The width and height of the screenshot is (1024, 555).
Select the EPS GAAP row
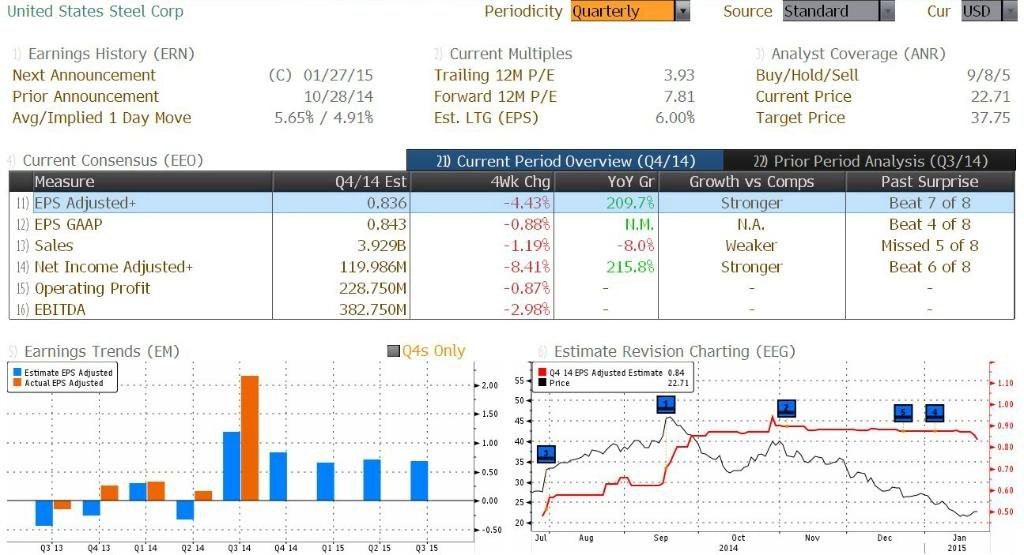click(512, 225)
